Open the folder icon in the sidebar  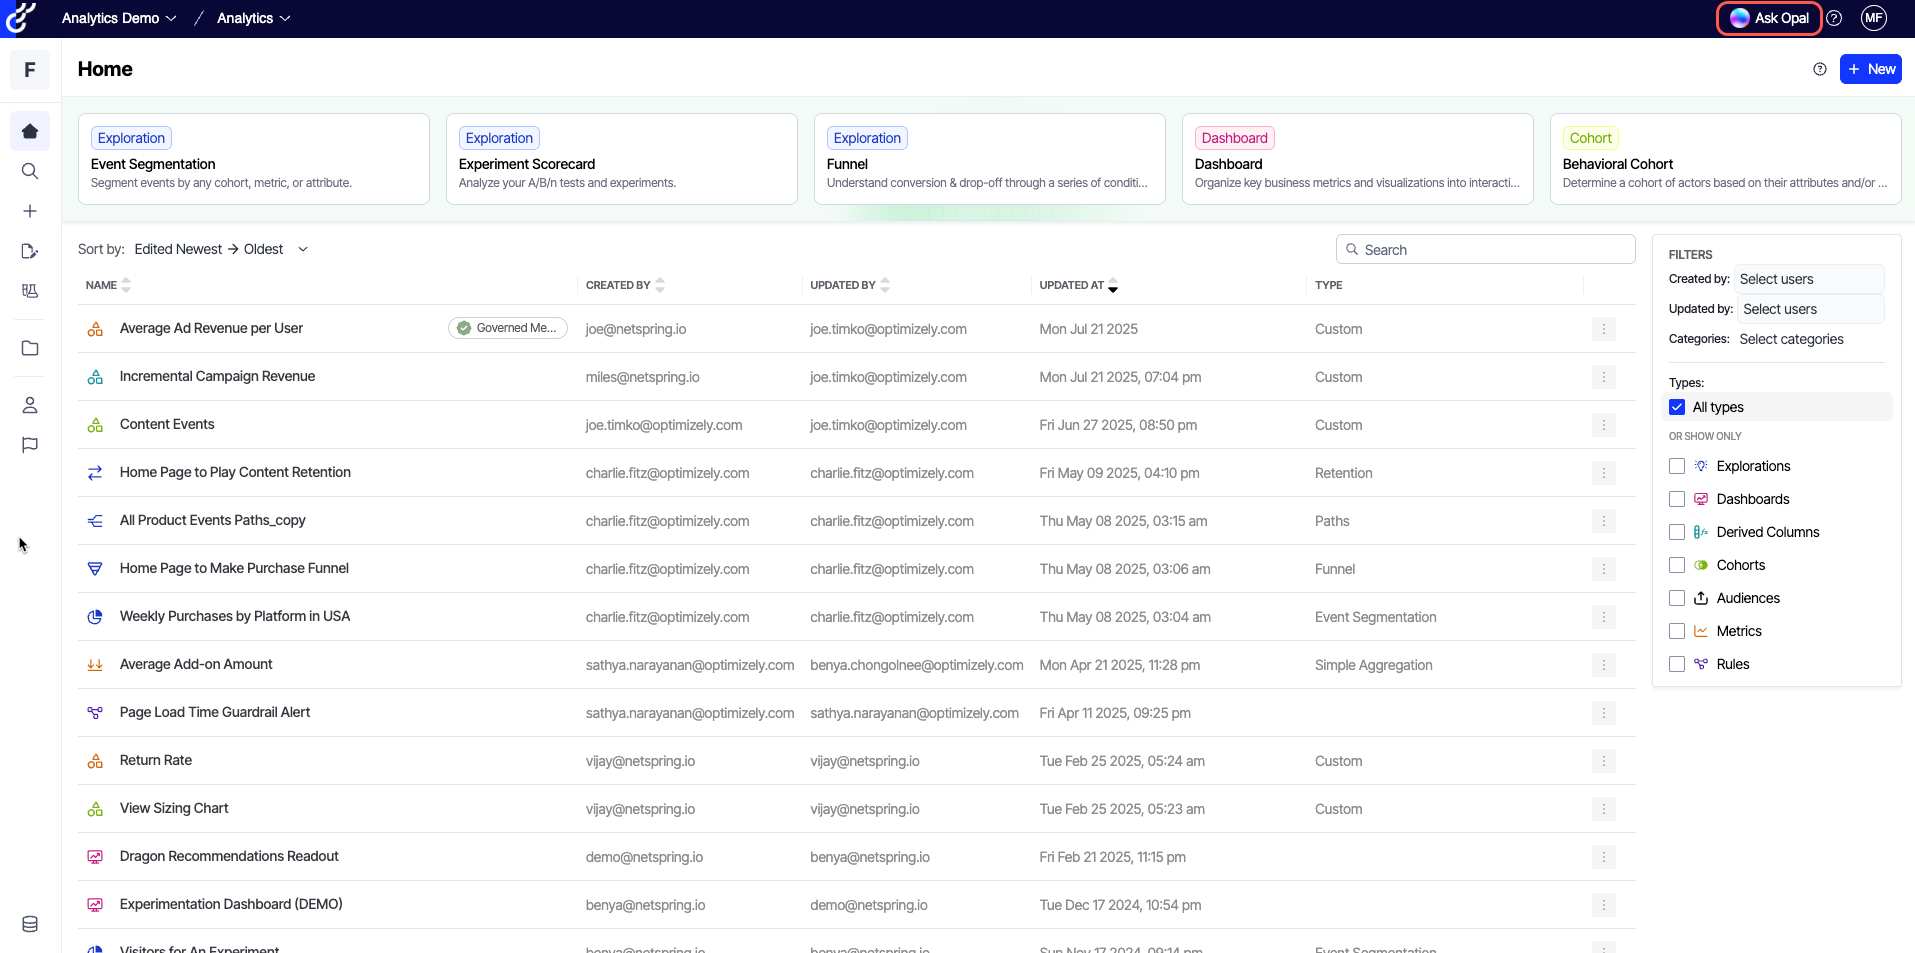tap(30, 348)
